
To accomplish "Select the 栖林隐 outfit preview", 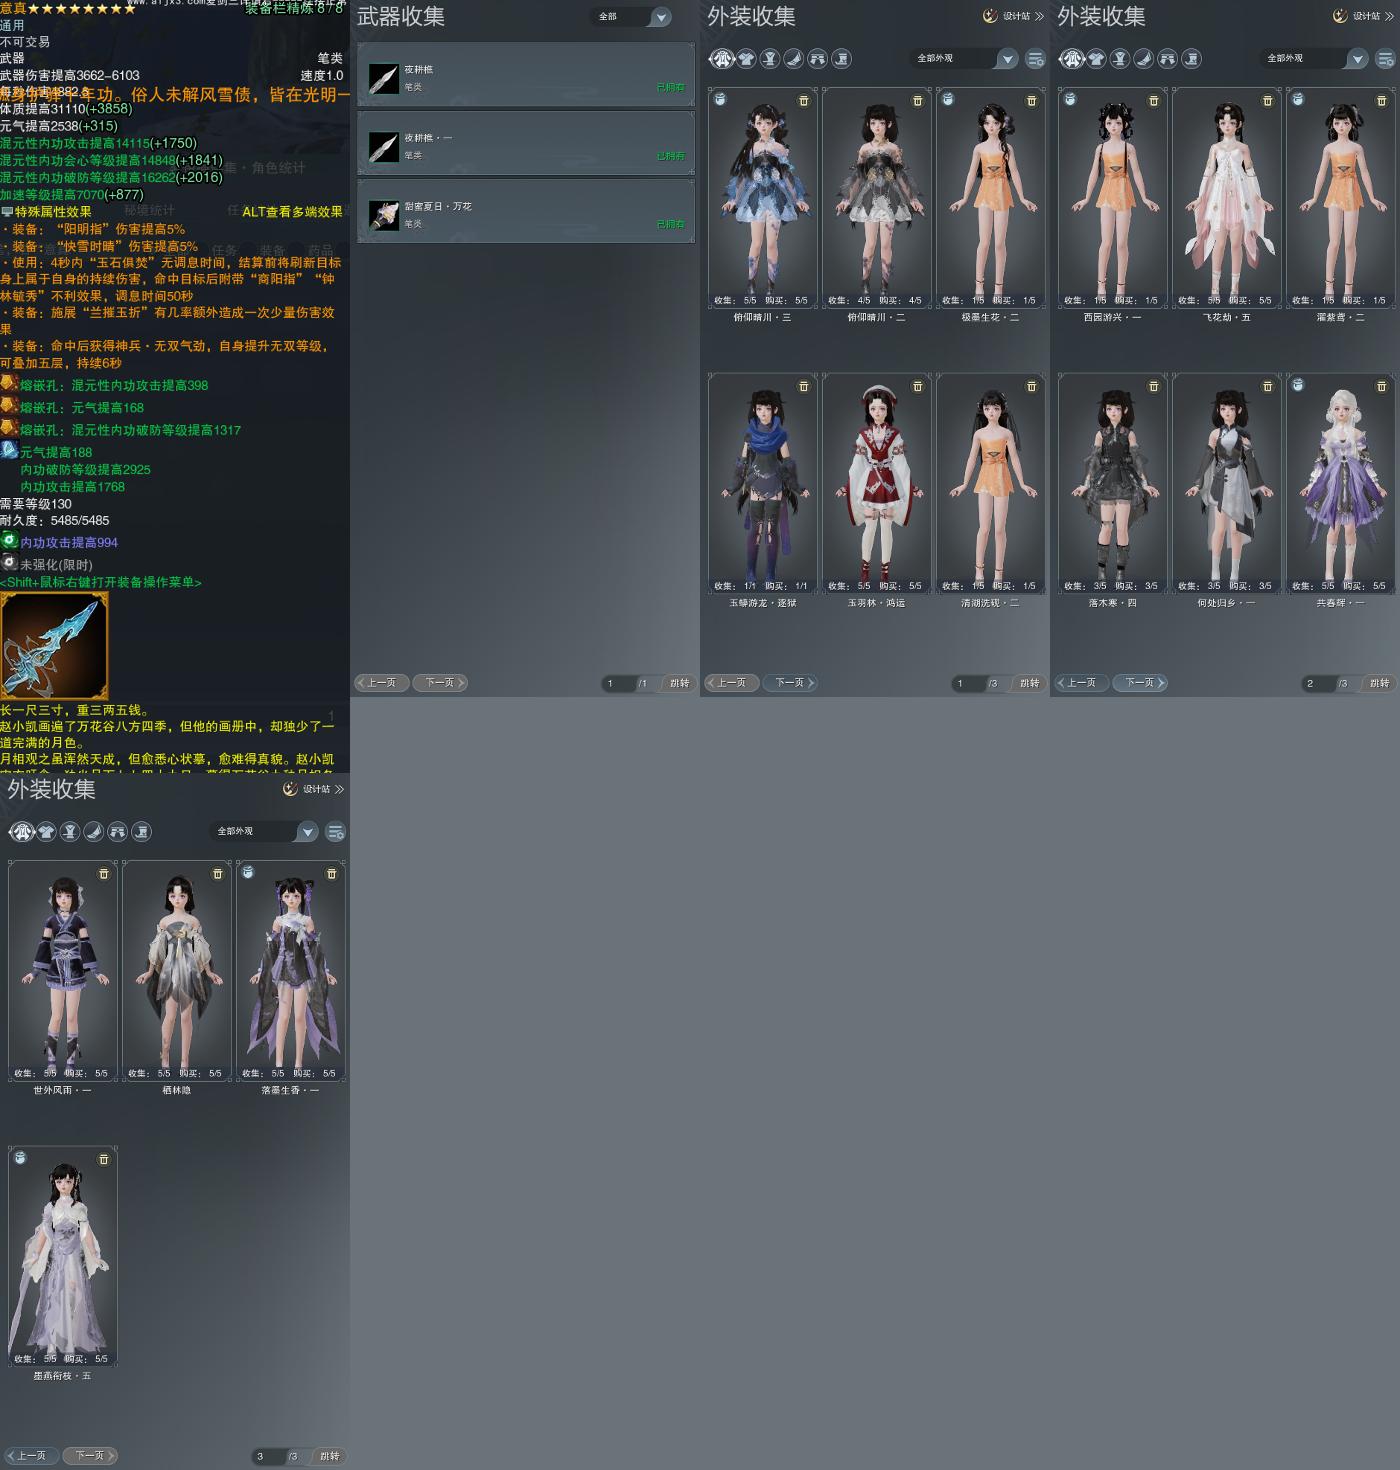I will click(176, 971).
